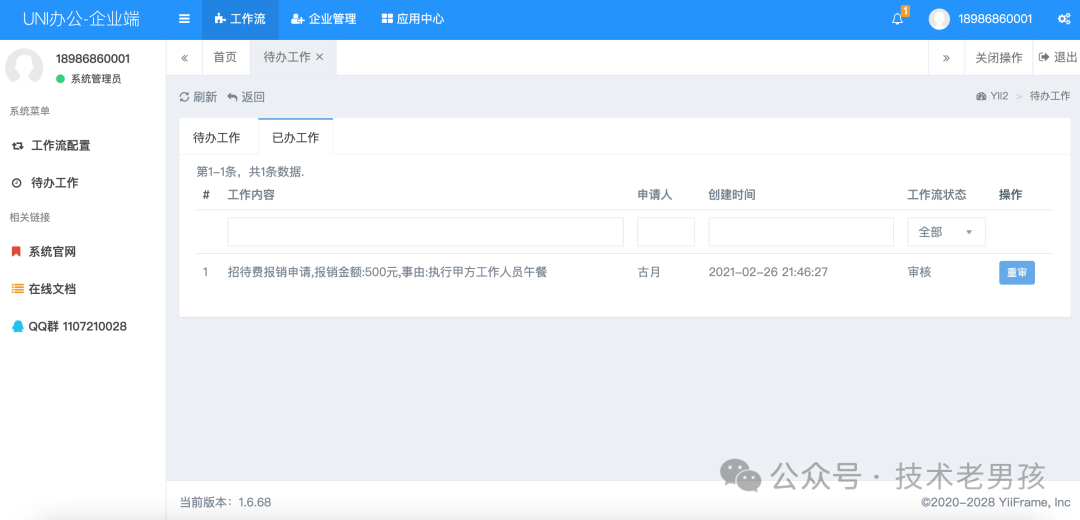Select the 首页 page tab
This screenshot has height=520, width=1080.
pos(225,58)
